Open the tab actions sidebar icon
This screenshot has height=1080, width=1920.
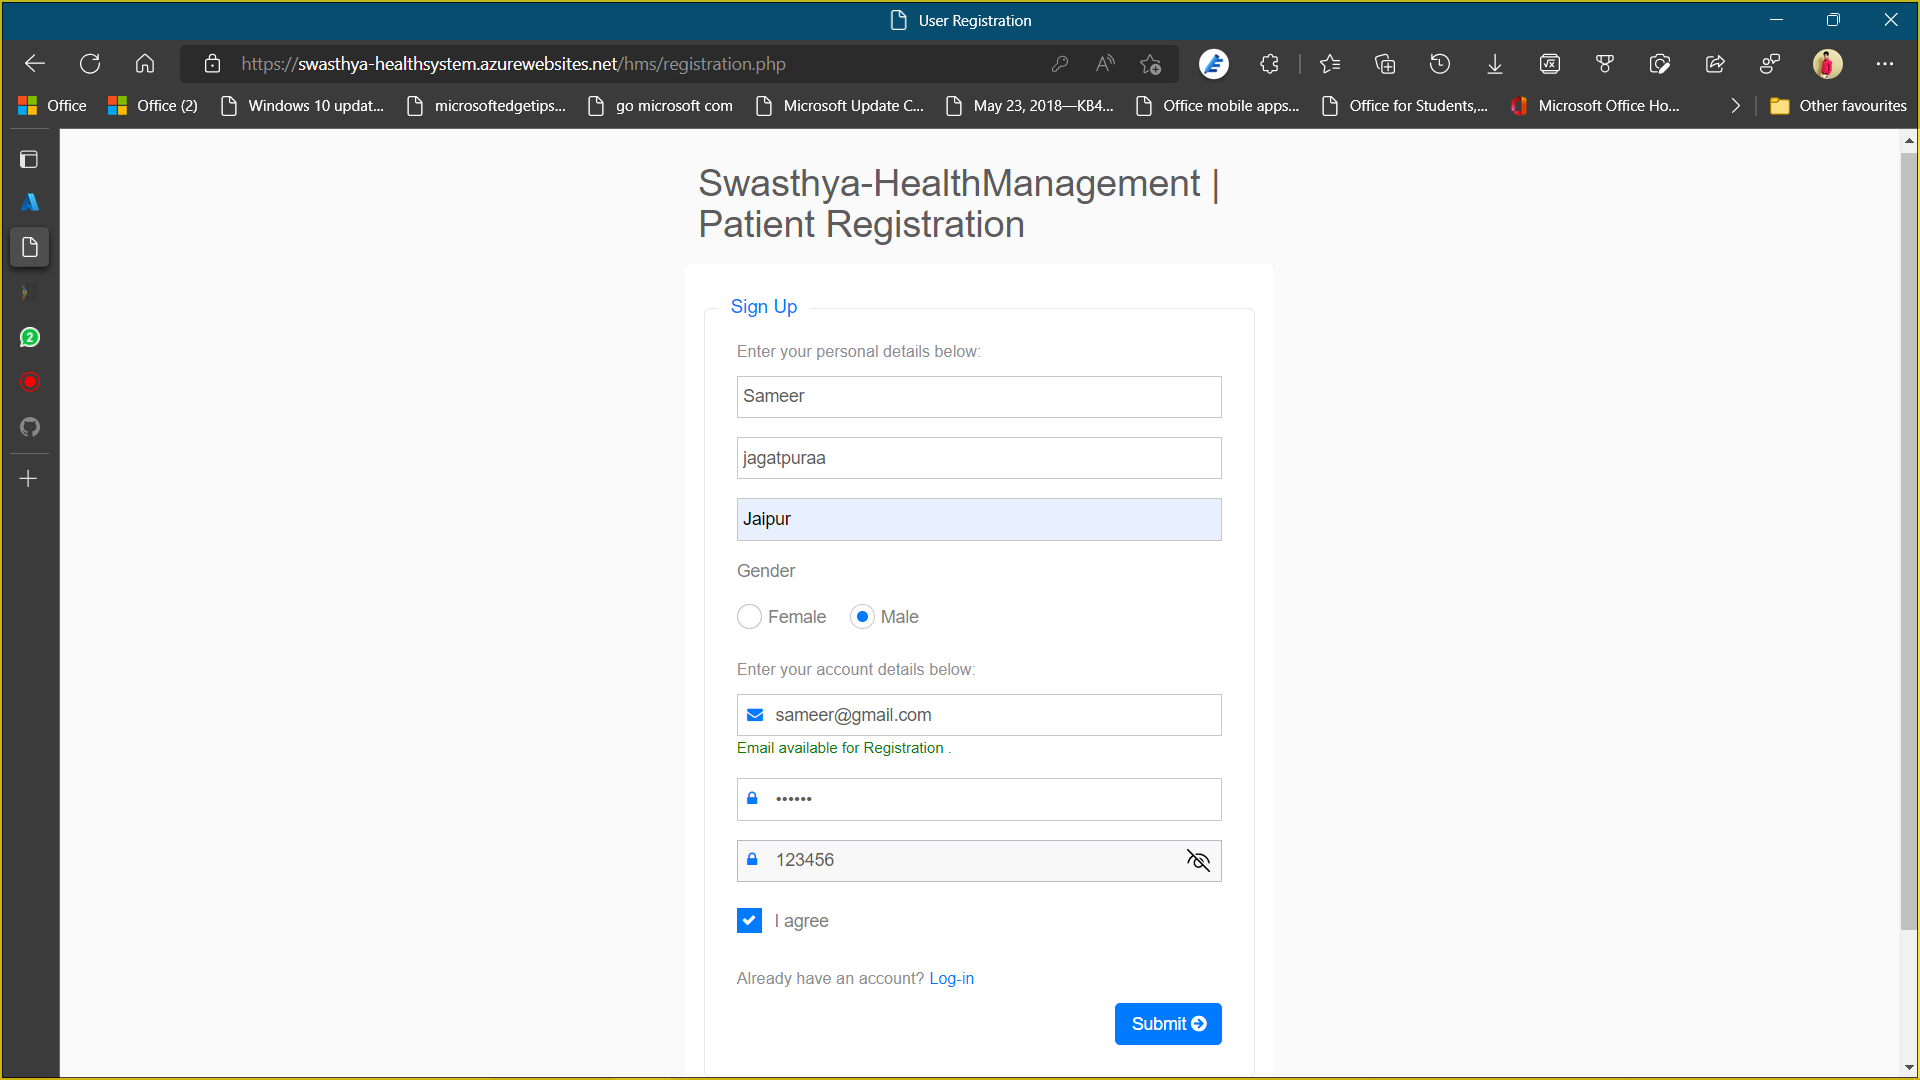click(29, 159)
